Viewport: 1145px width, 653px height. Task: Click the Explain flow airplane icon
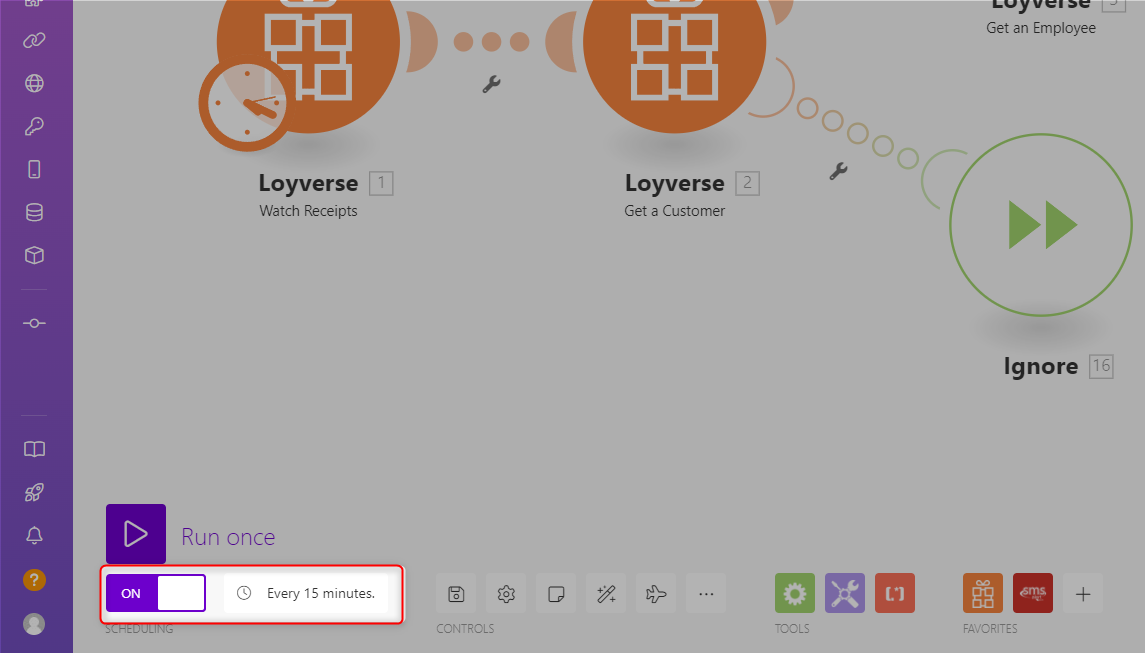[656, 594]
